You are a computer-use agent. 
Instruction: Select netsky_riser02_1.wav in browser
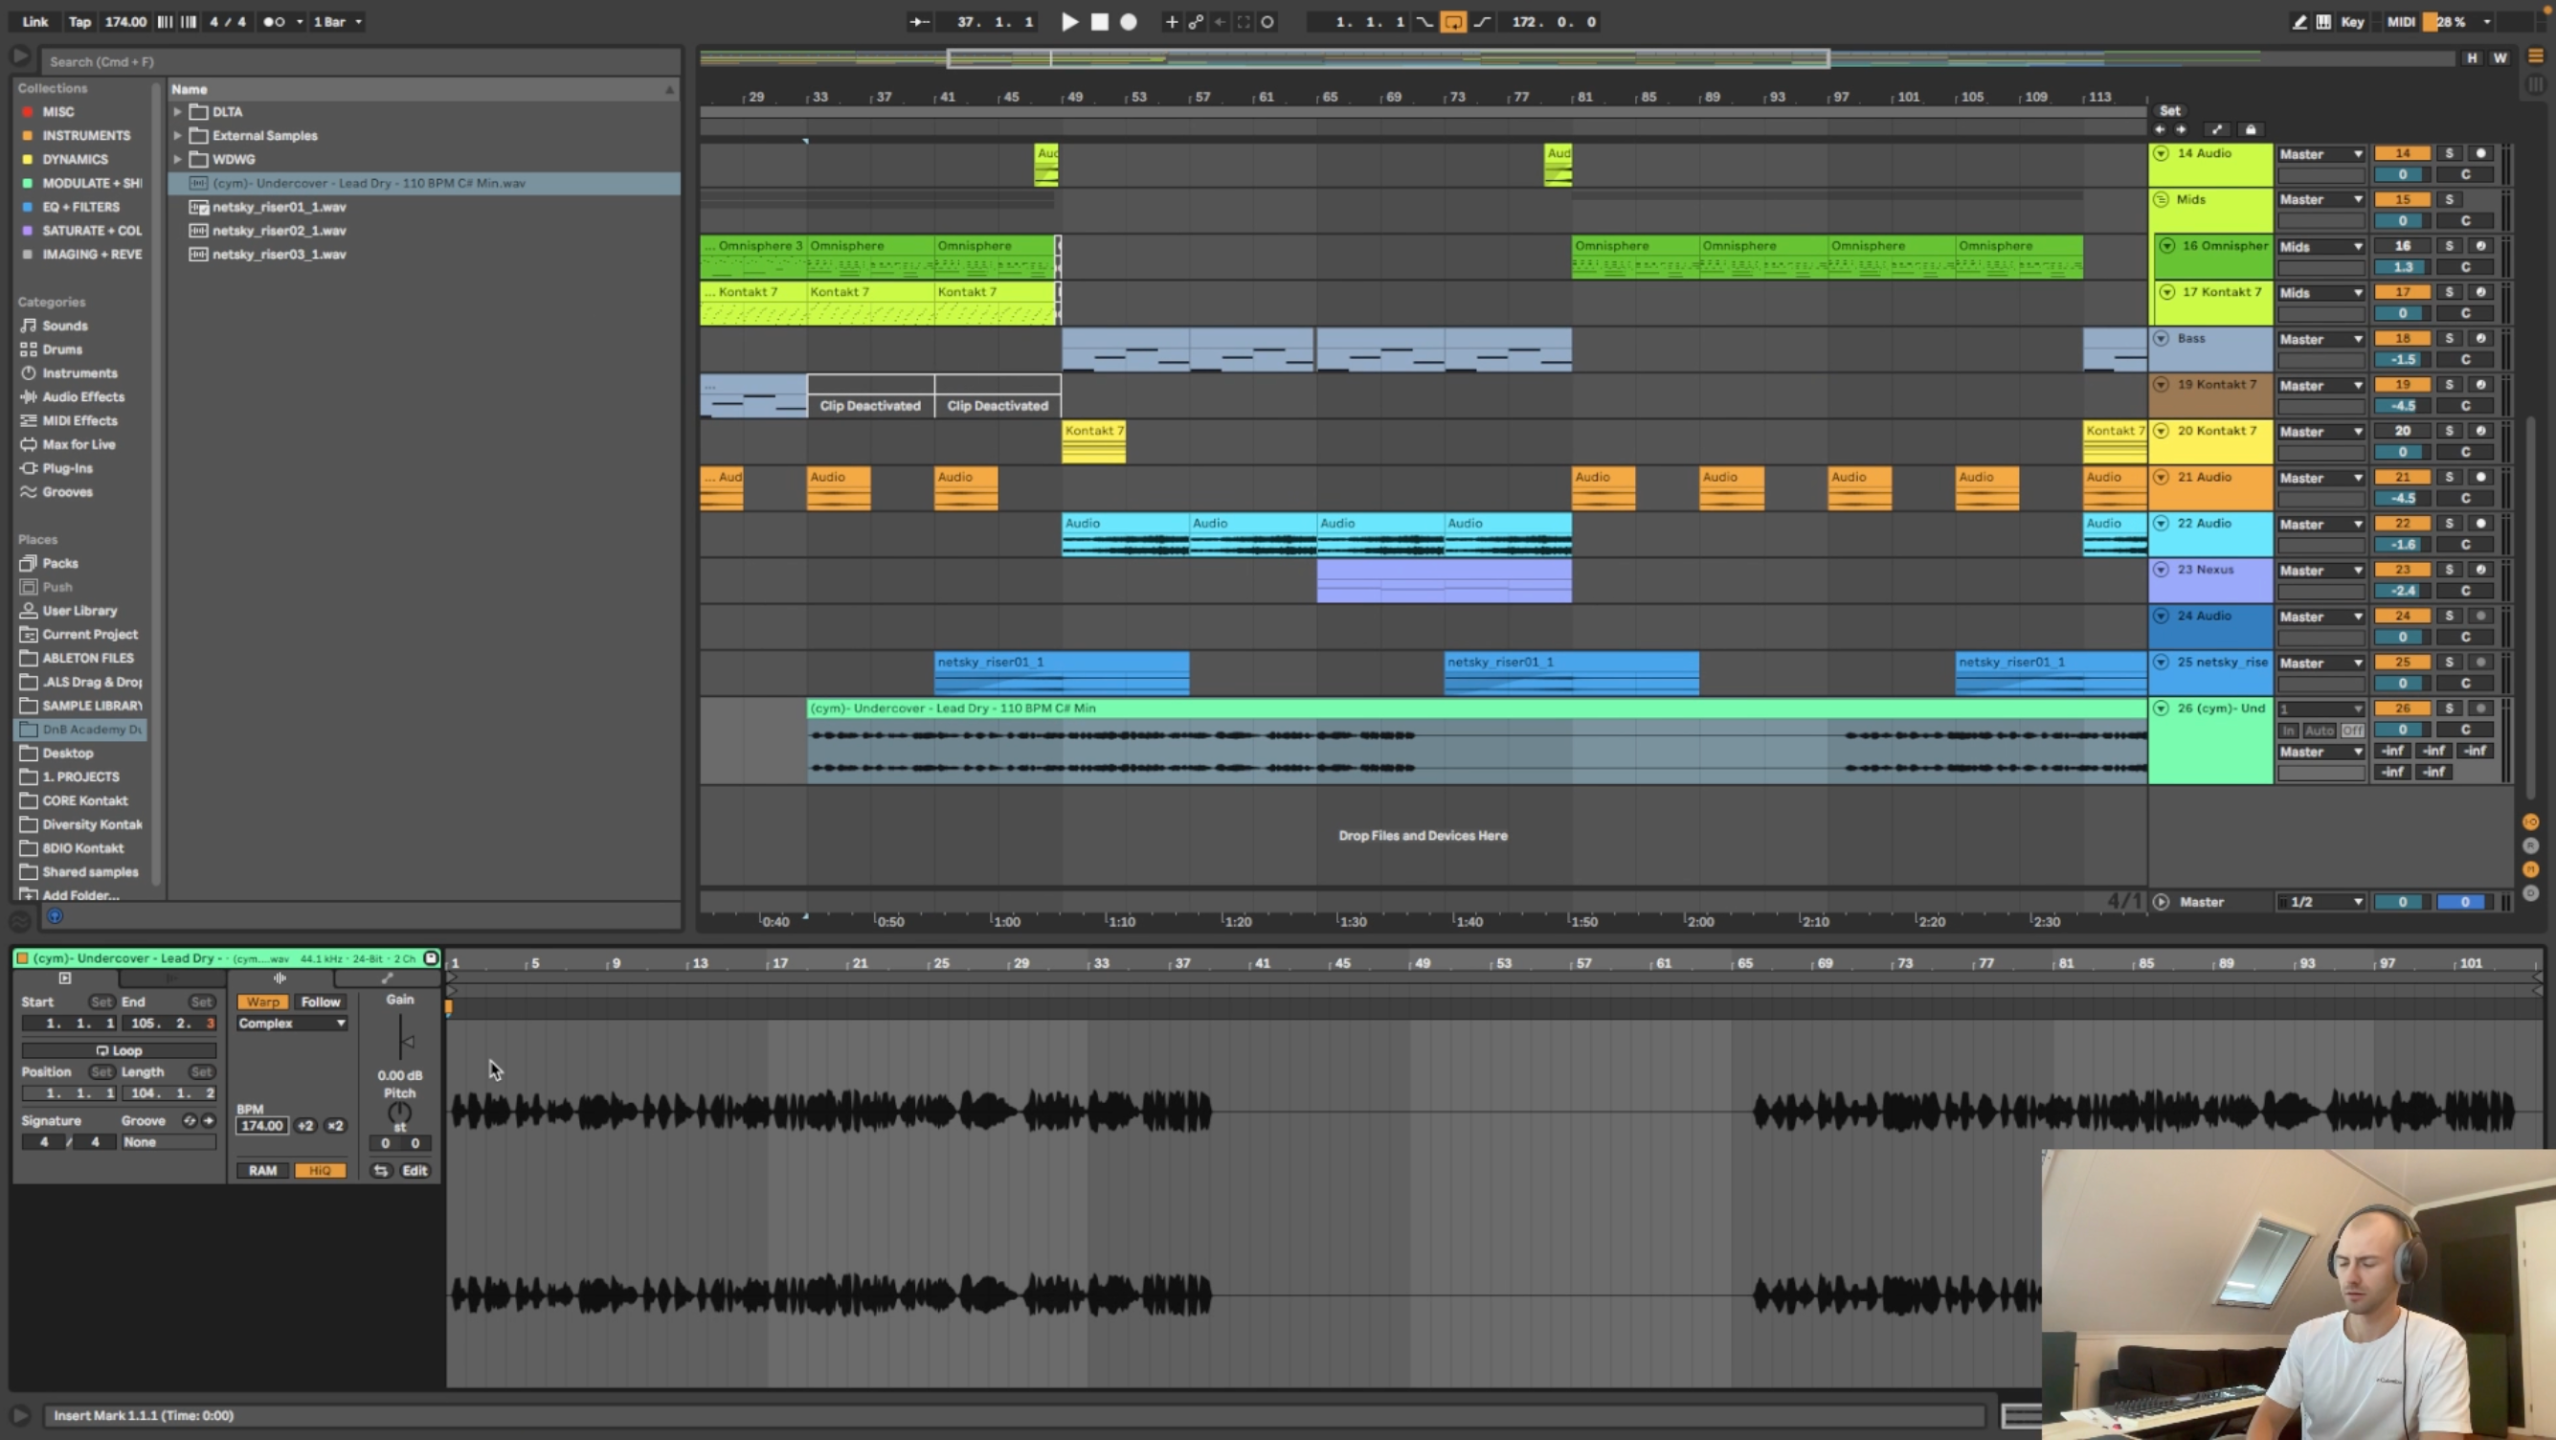tap(279, 230)
